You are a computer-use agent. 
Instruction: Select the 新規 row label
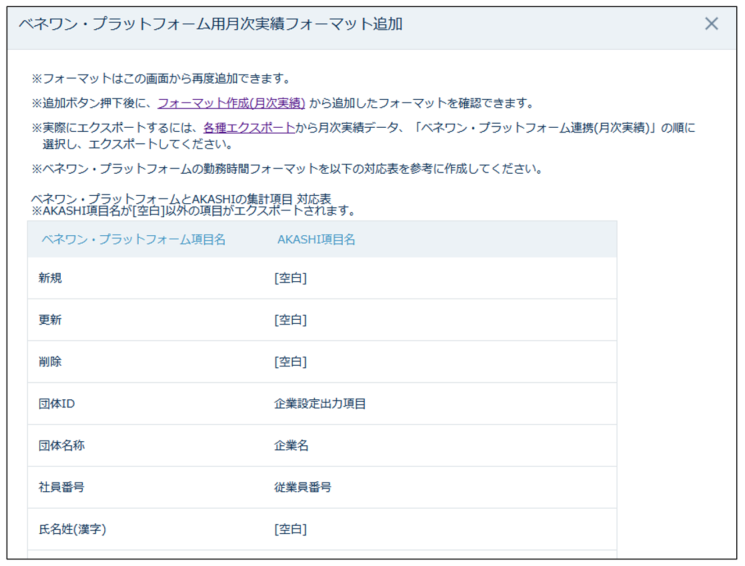[50, 278]
